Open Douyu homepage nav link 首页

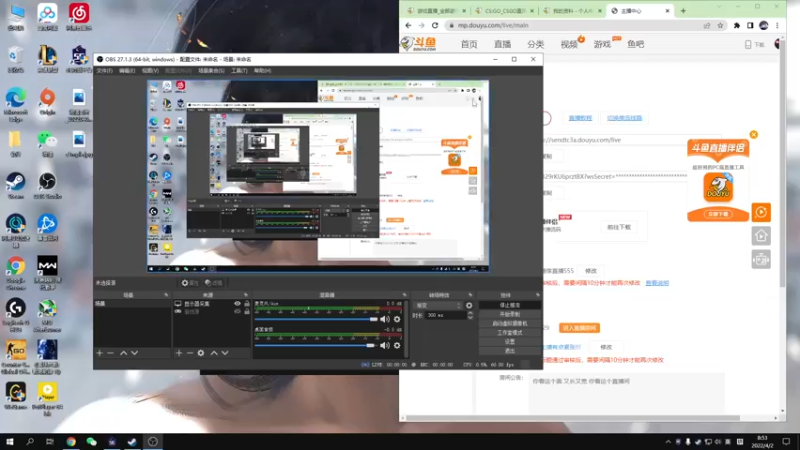[x=469, y=44]
